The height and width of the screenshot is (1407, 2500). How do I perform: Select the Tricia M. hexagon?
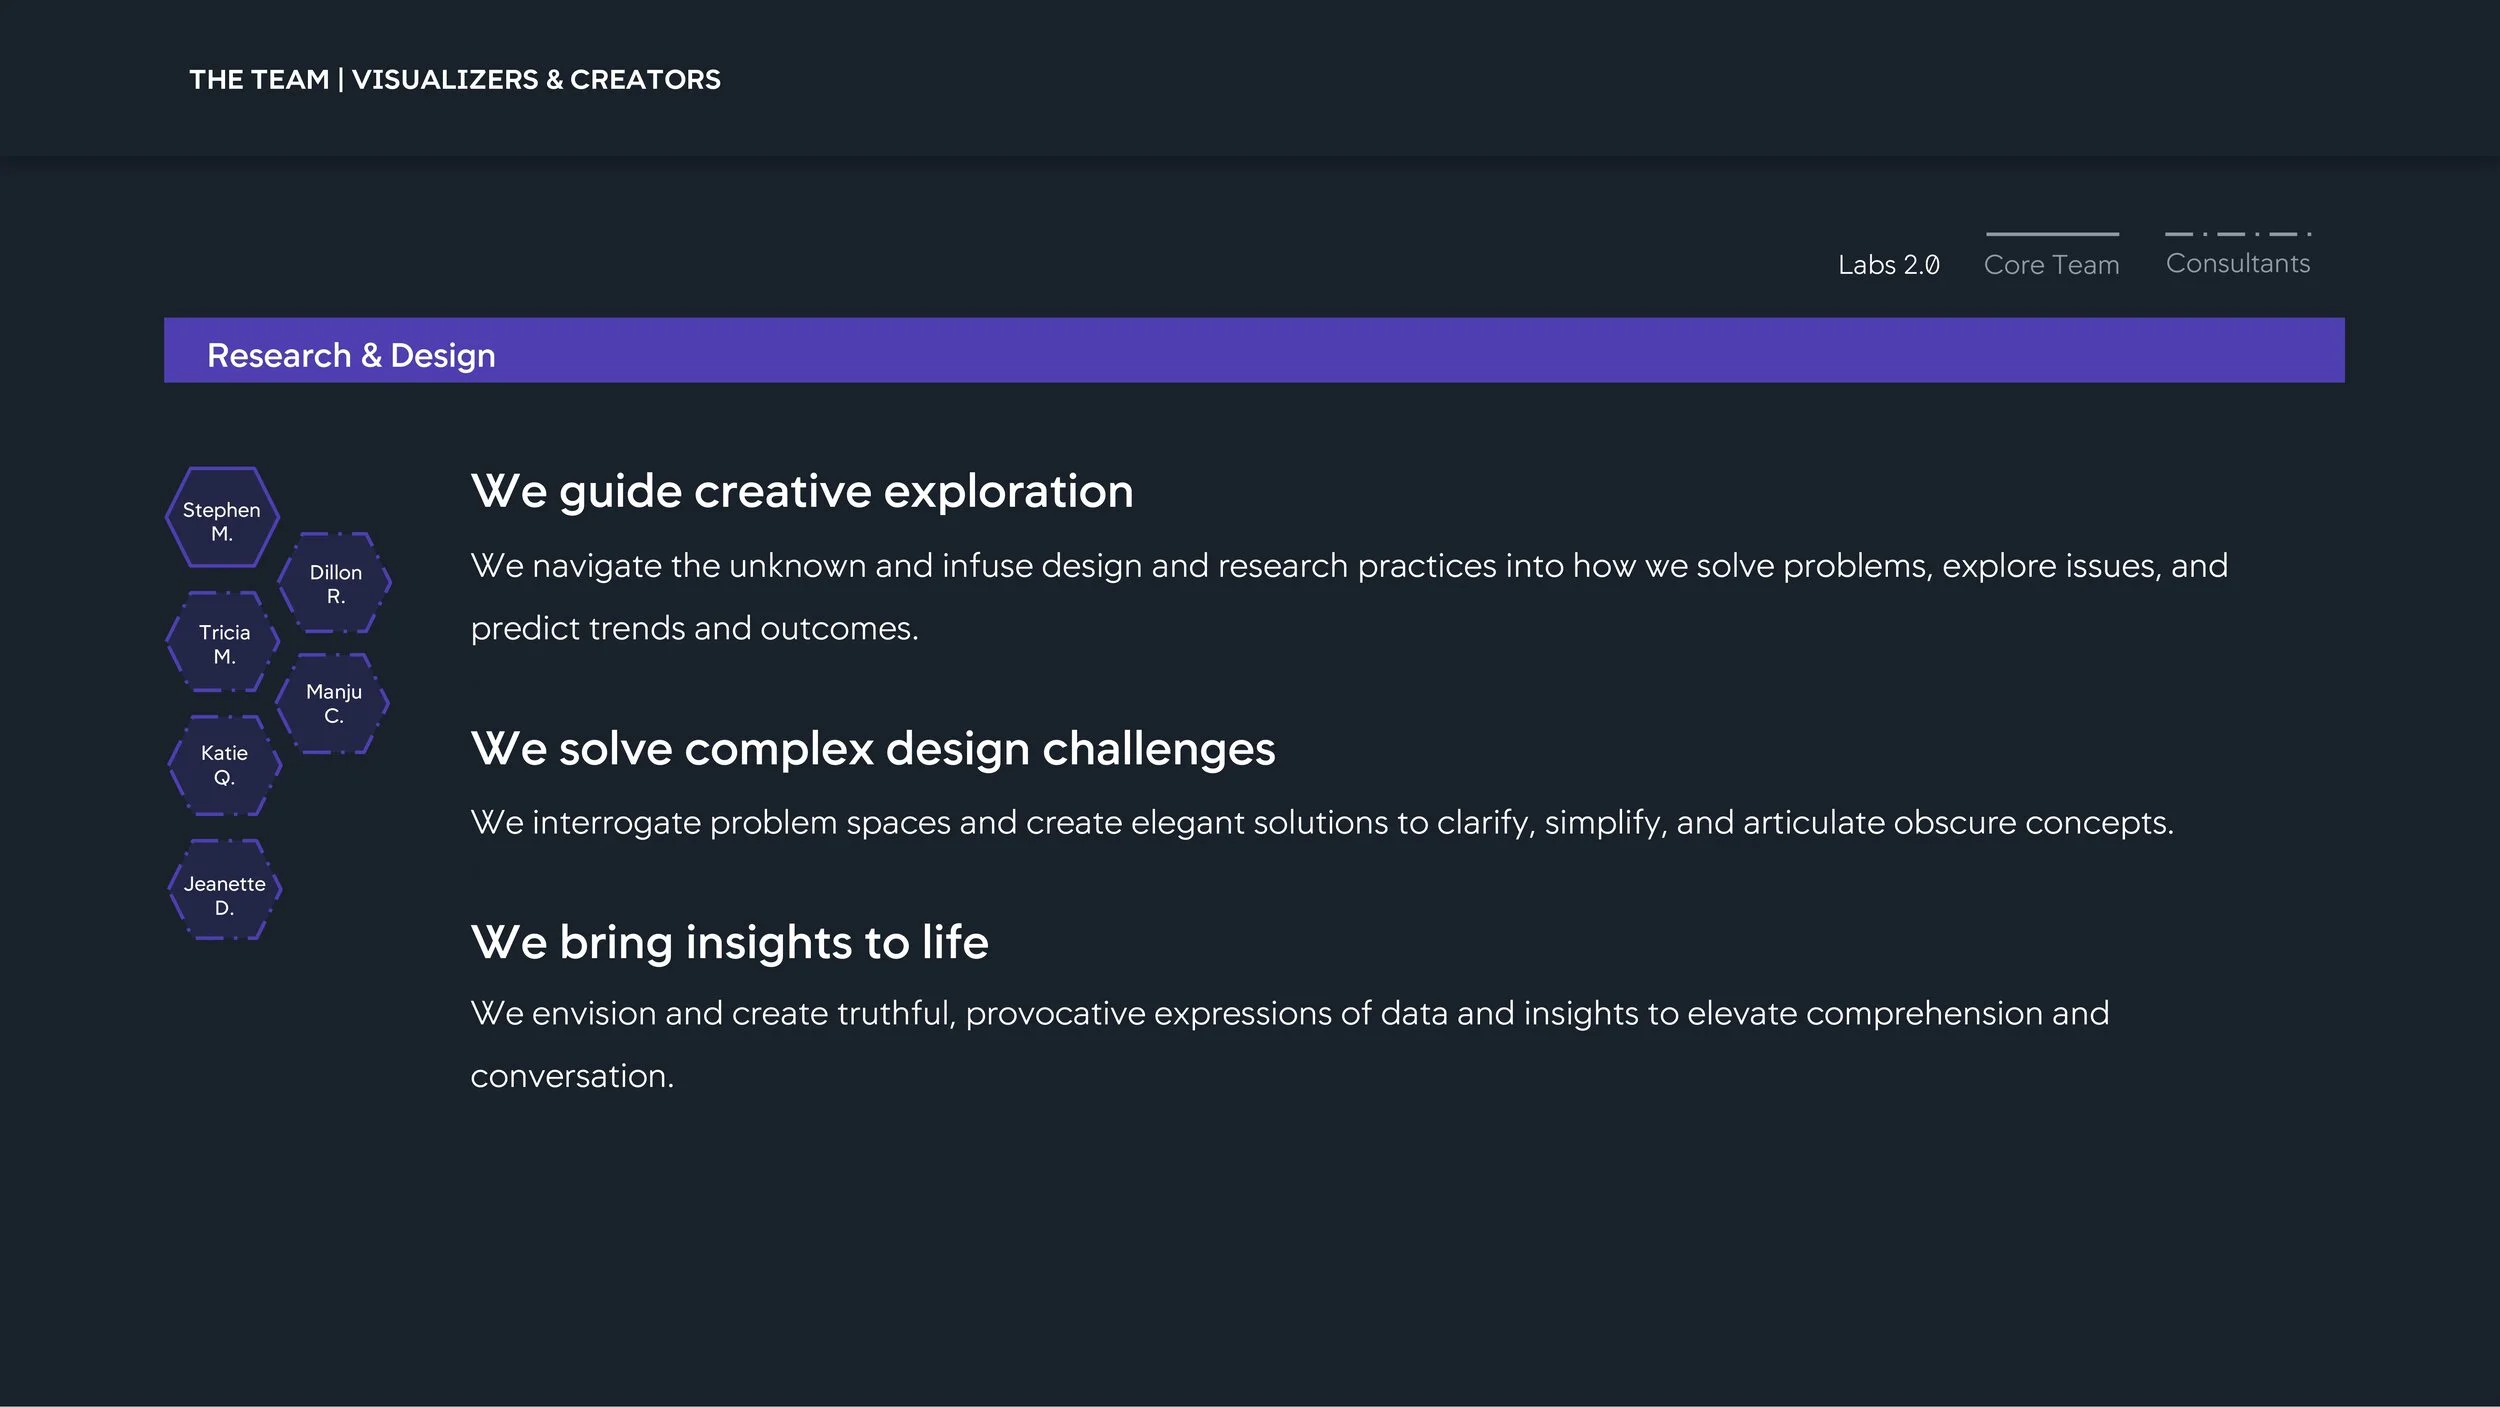[x=223, y=641]
